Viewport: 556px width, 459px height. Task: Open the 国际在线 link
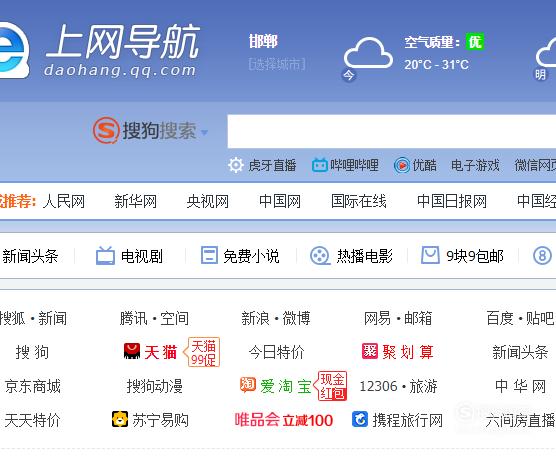tap(359, 201)
